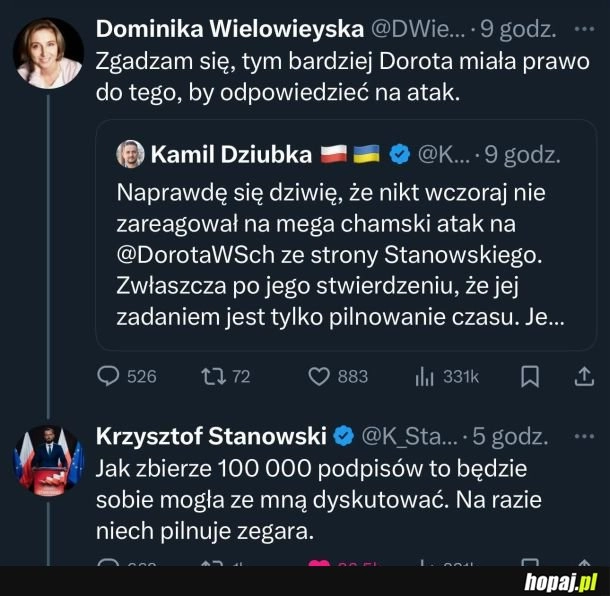Click the Krzysztof Stanowski display name
This screenshot has height=596, width=610.
pyautogui.click(x=211, y=436)
